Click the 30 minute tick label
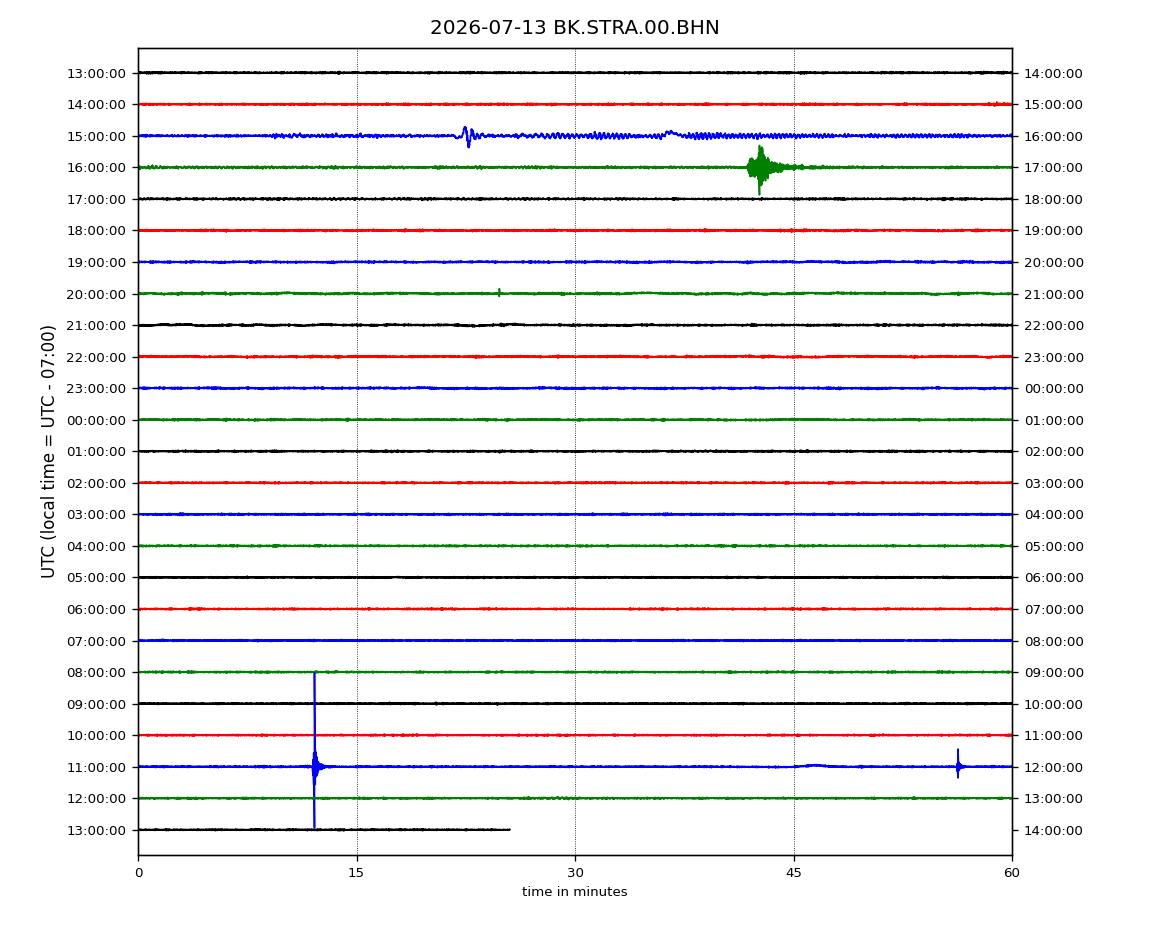The image size is (1150, 950). [575, 873]
